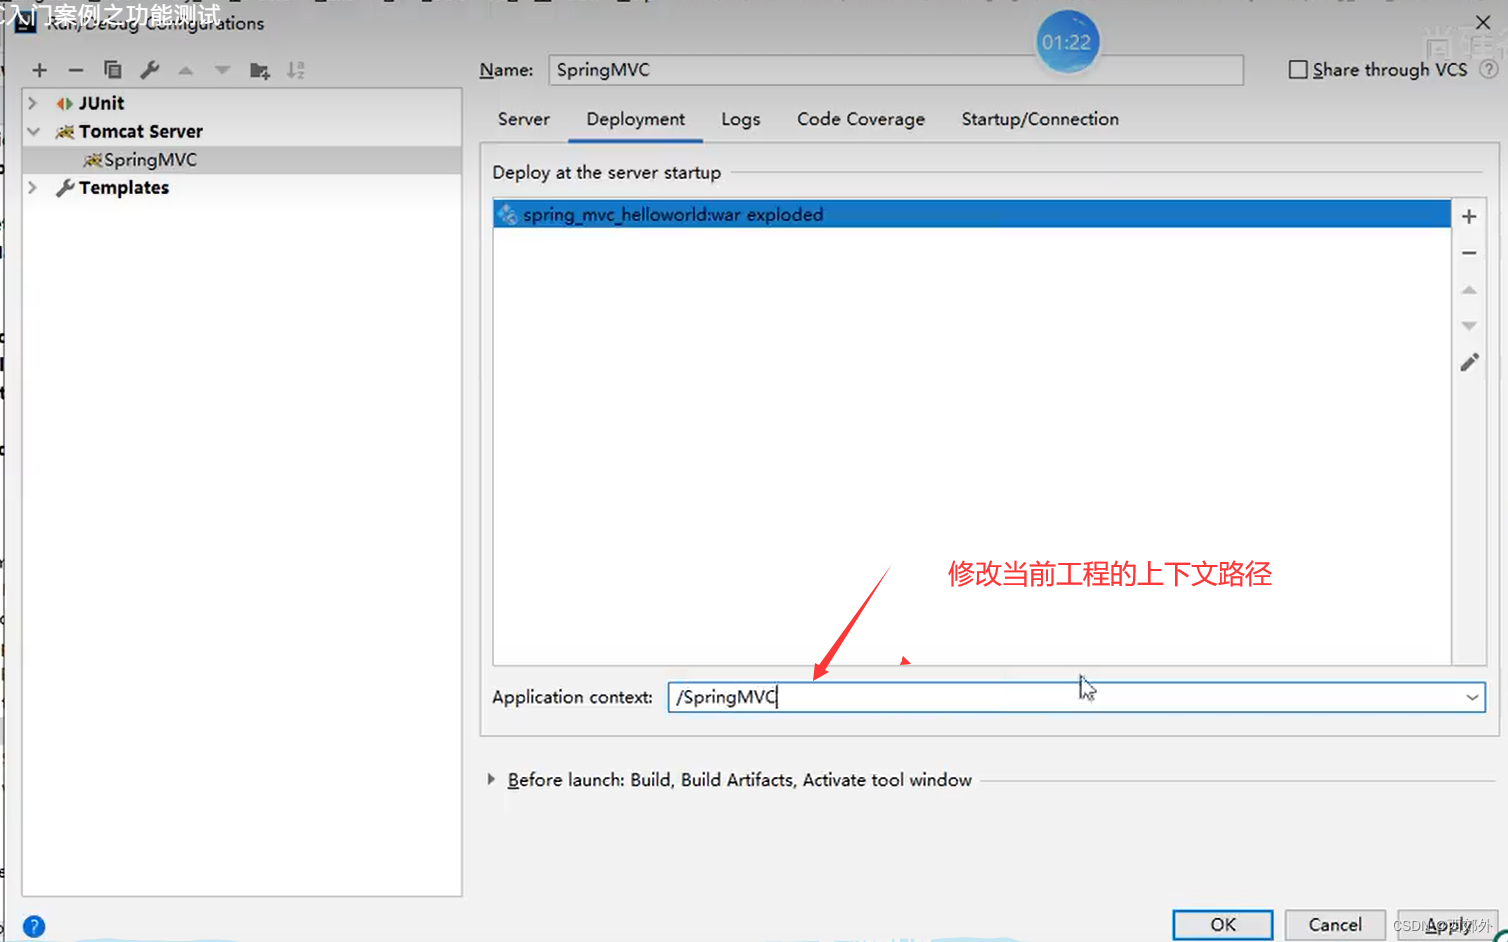The height and width of the screenshot is (942, 1508).
Task: Expand the JUnit tree node
Action: point(33,103)
